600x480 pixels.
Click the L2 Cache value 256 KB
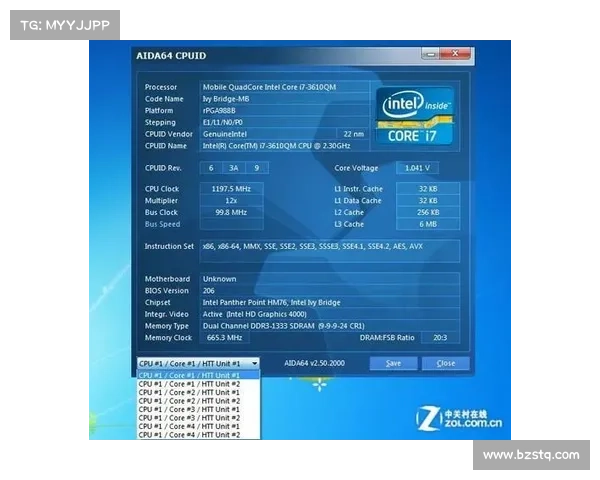(428, 212)
